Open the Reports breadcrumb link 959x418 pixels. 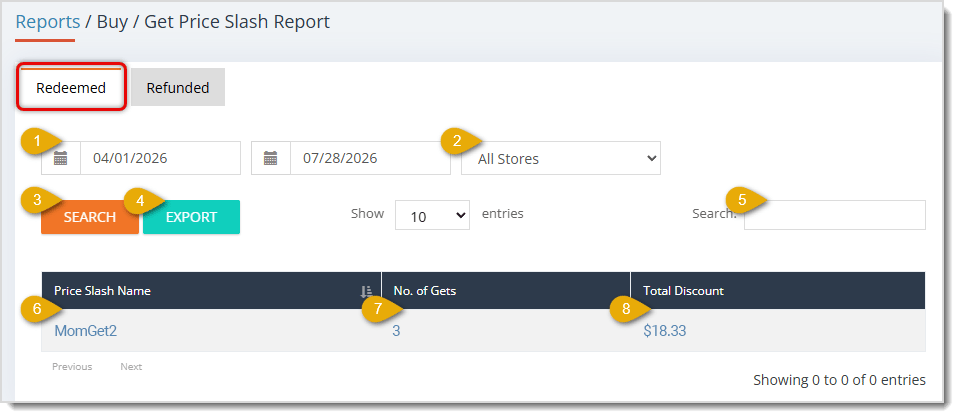click(x=48, y=22)
